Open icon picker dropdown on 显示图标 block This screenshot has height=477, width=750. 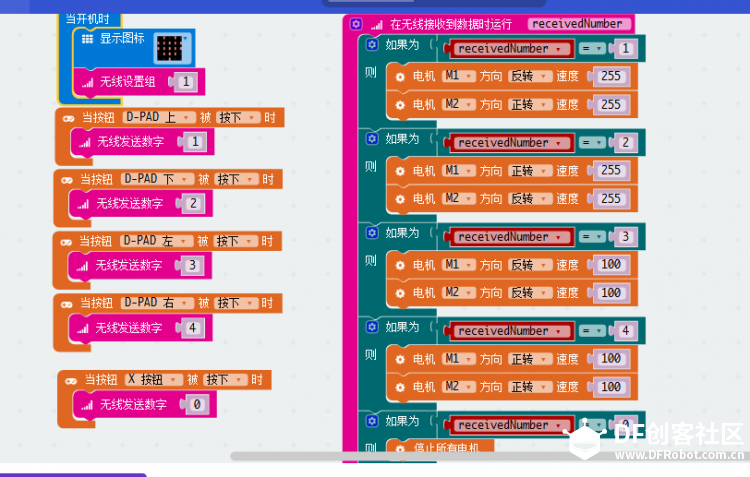coord(173,48)
